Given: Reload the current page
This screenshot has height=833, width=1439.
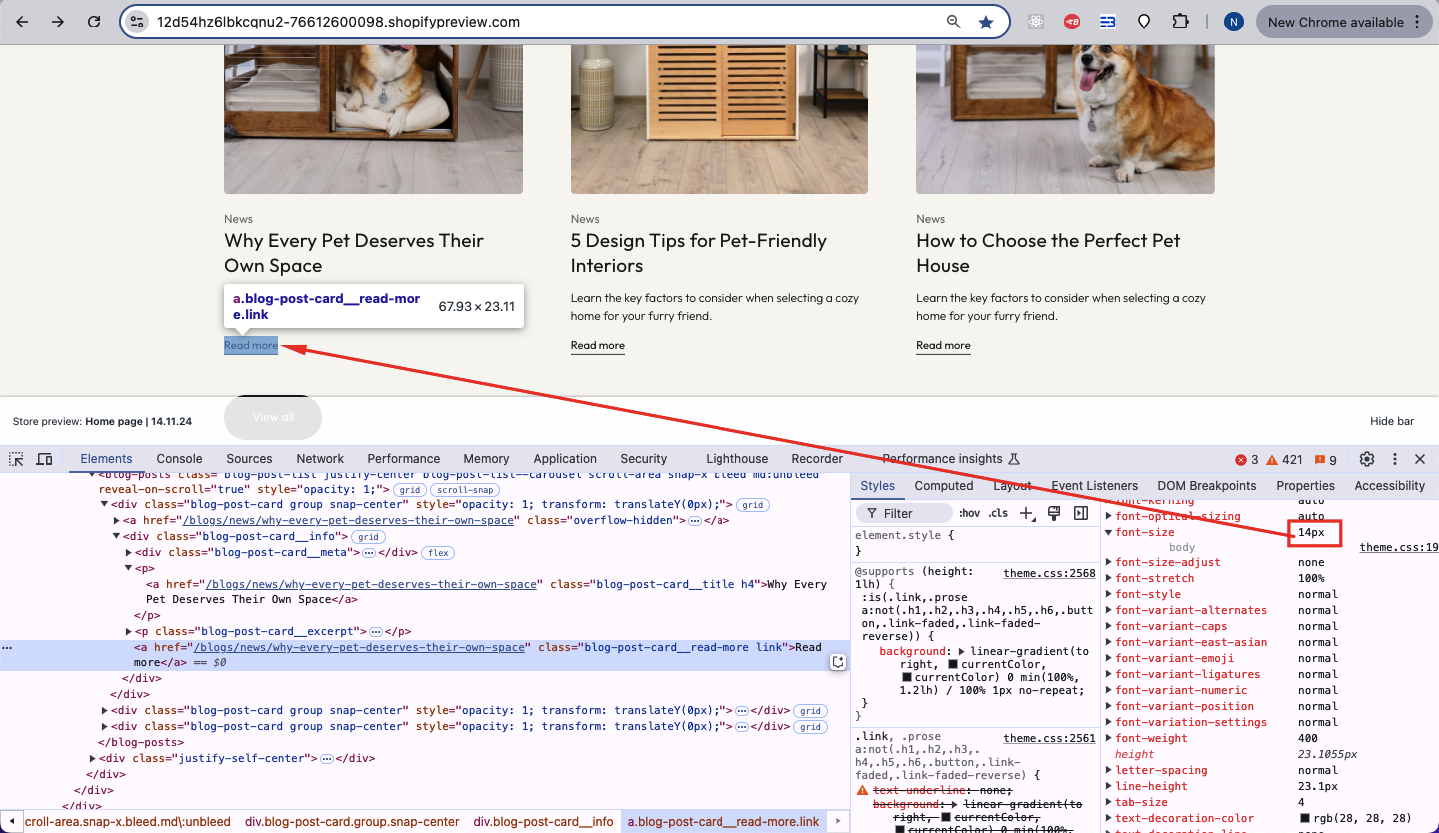Looking at the screenshot, I should (x=94, y=22).
